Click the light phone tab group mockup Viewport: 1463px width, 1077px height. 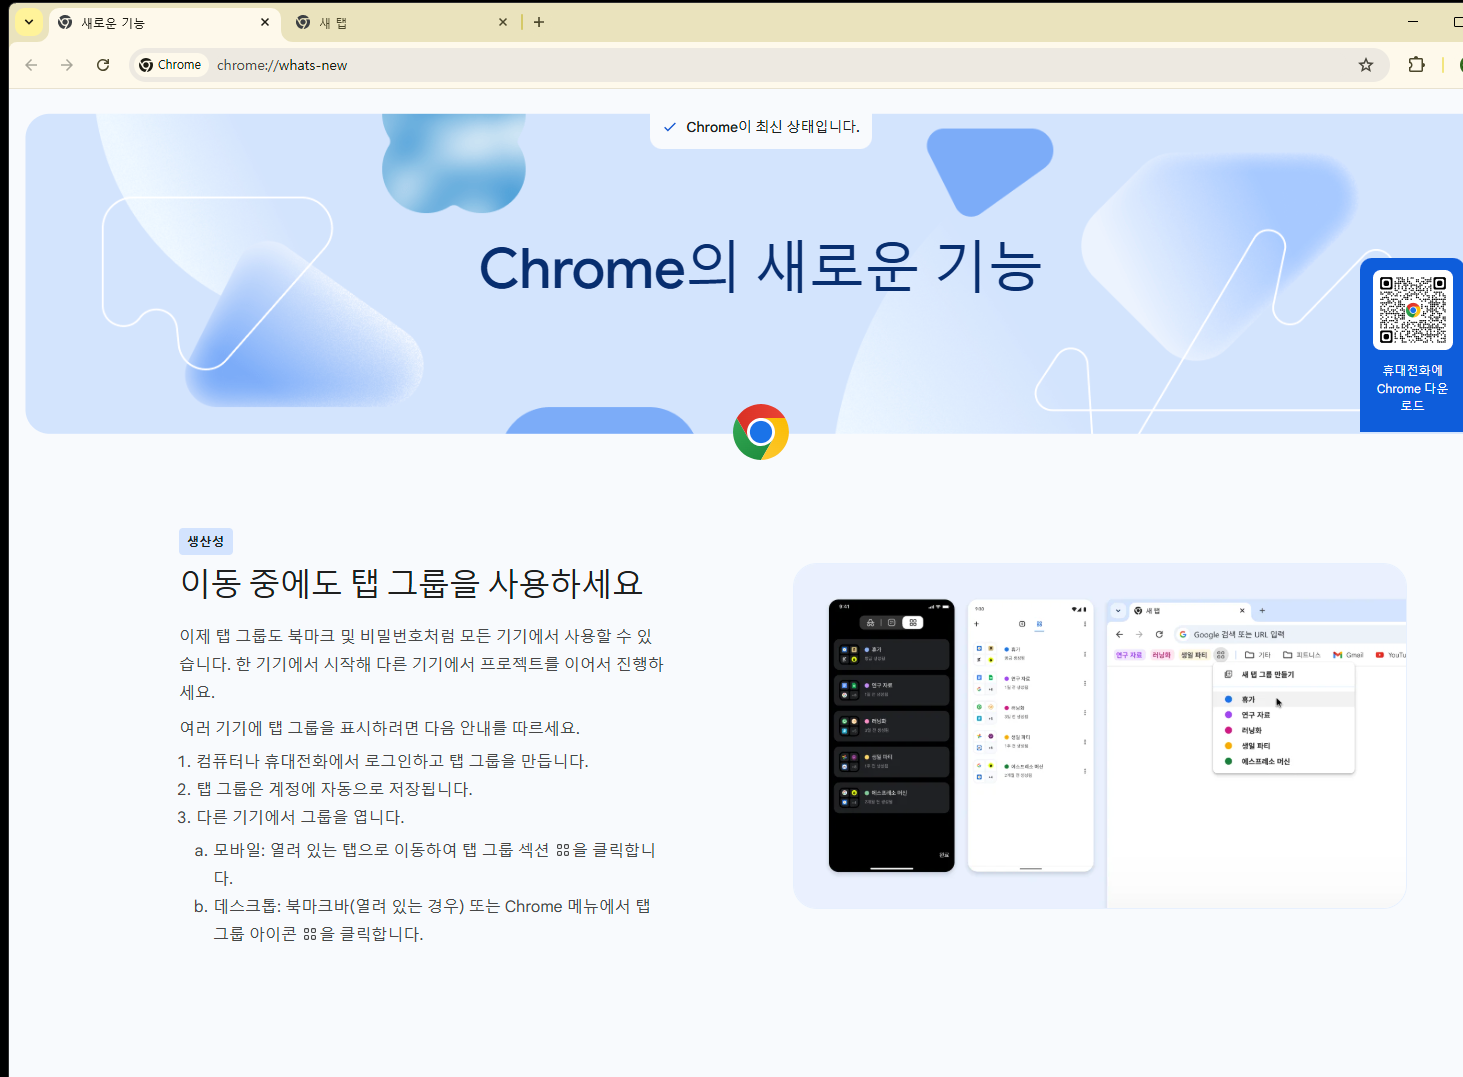coord(1030,736)
